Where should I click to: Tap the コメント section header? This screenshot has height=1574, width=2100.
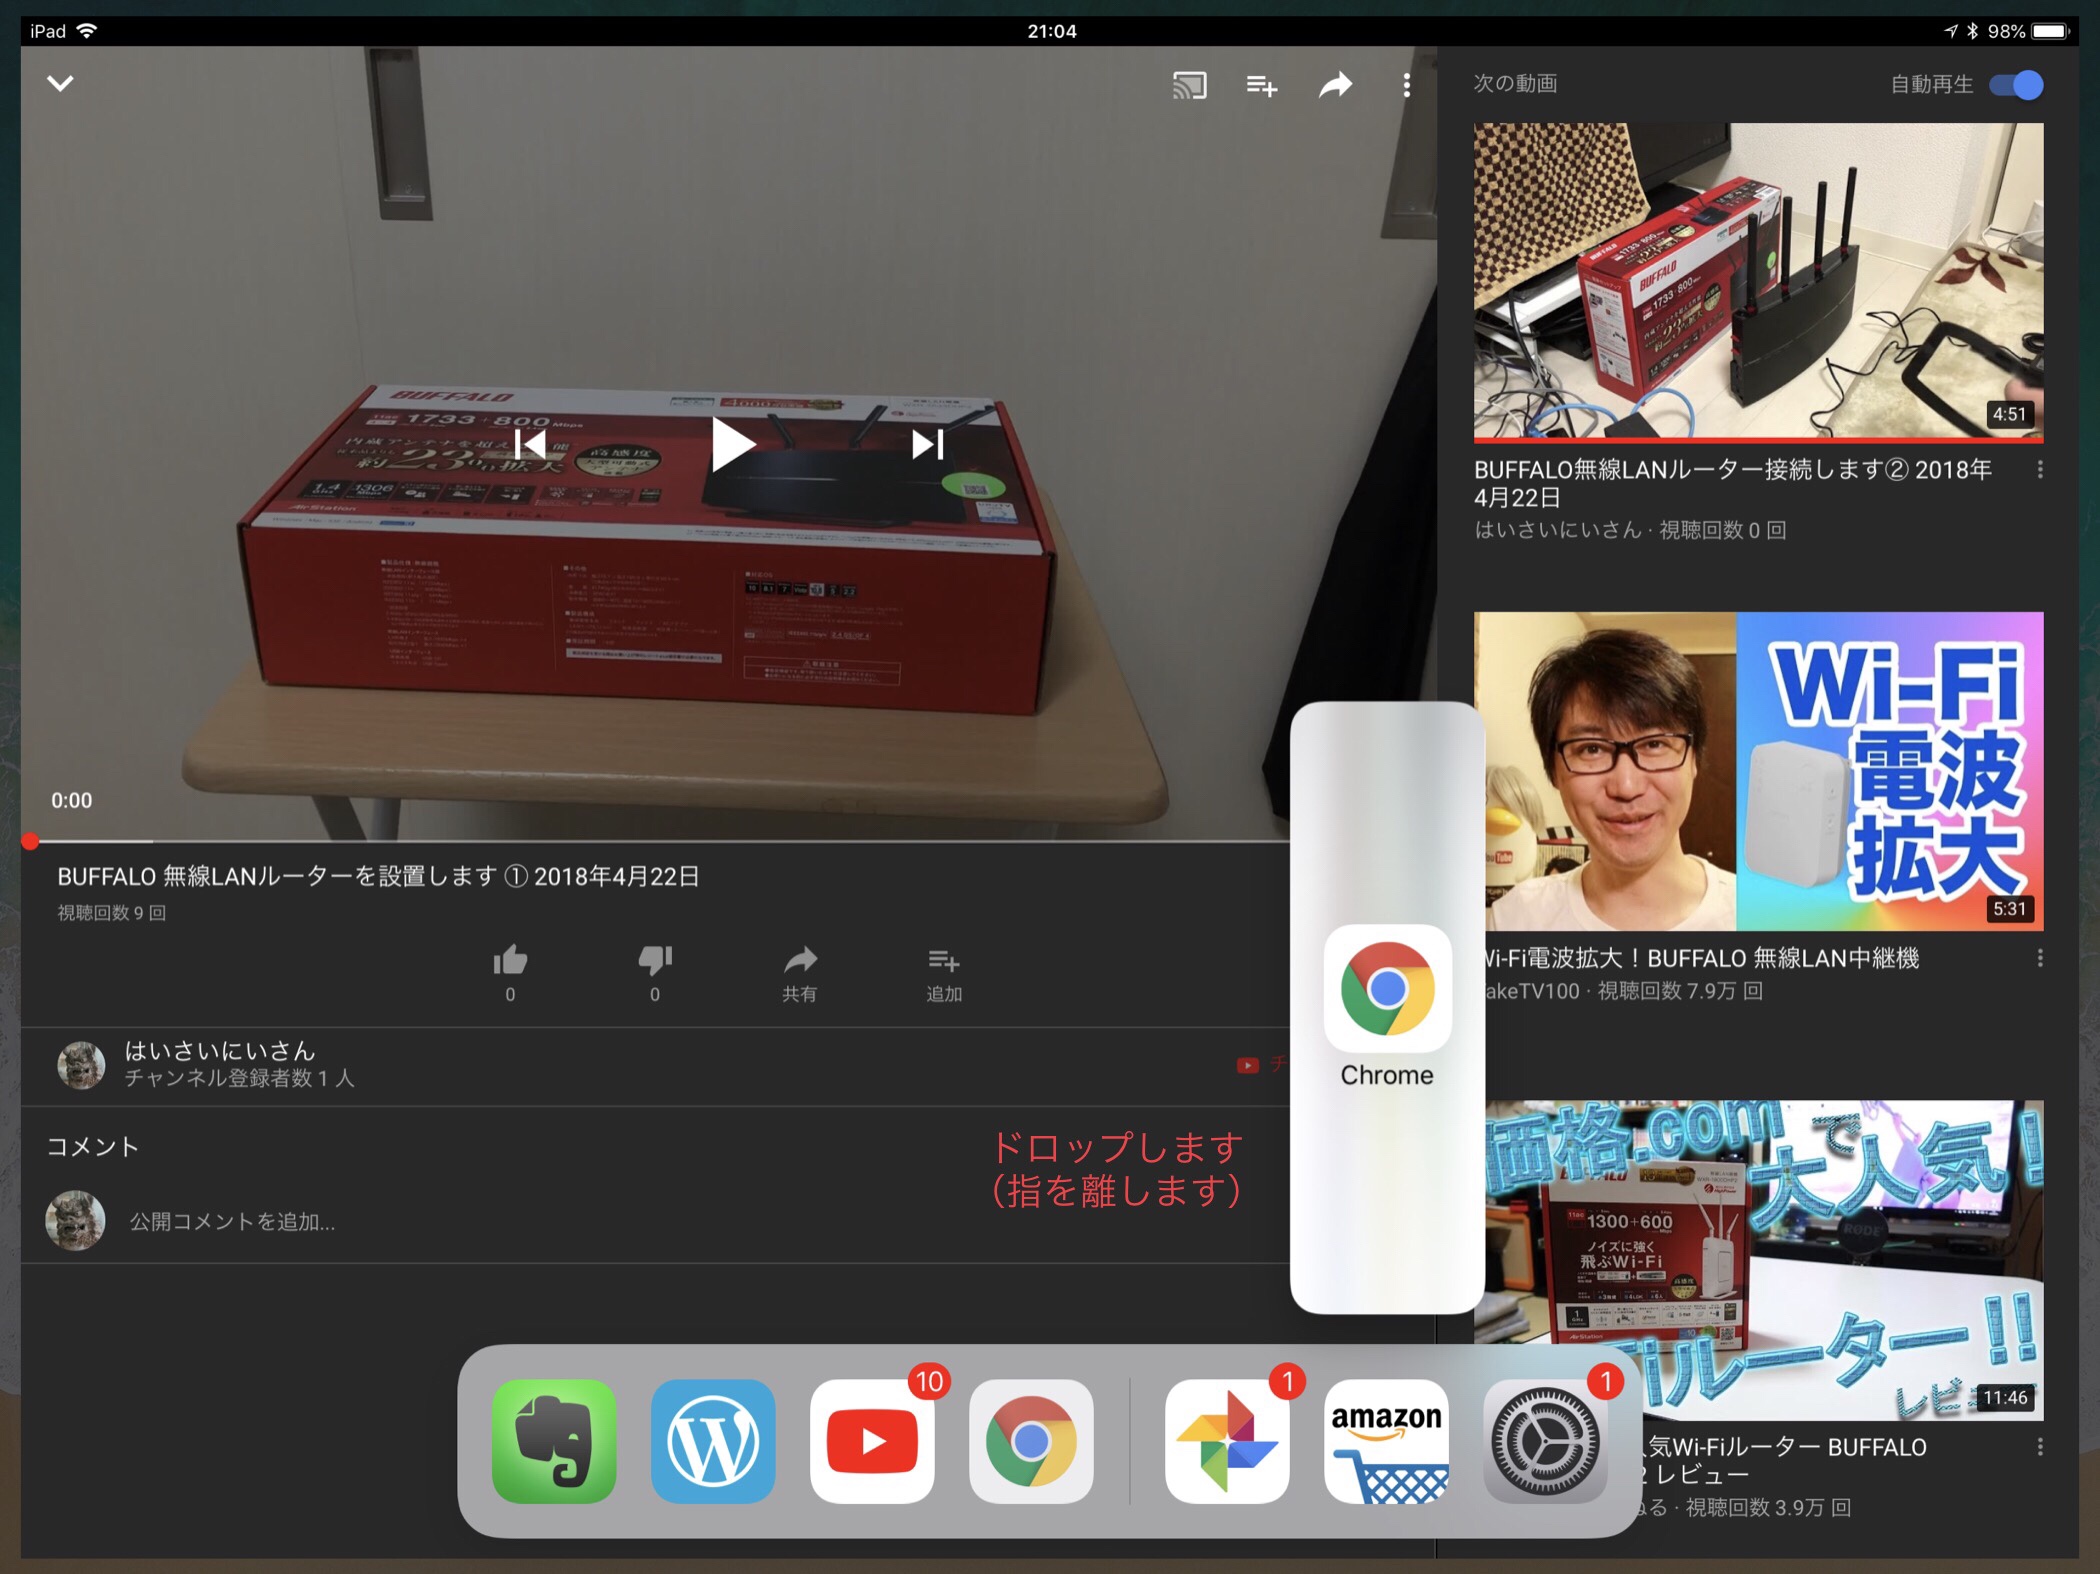(x=93, y=1146)
